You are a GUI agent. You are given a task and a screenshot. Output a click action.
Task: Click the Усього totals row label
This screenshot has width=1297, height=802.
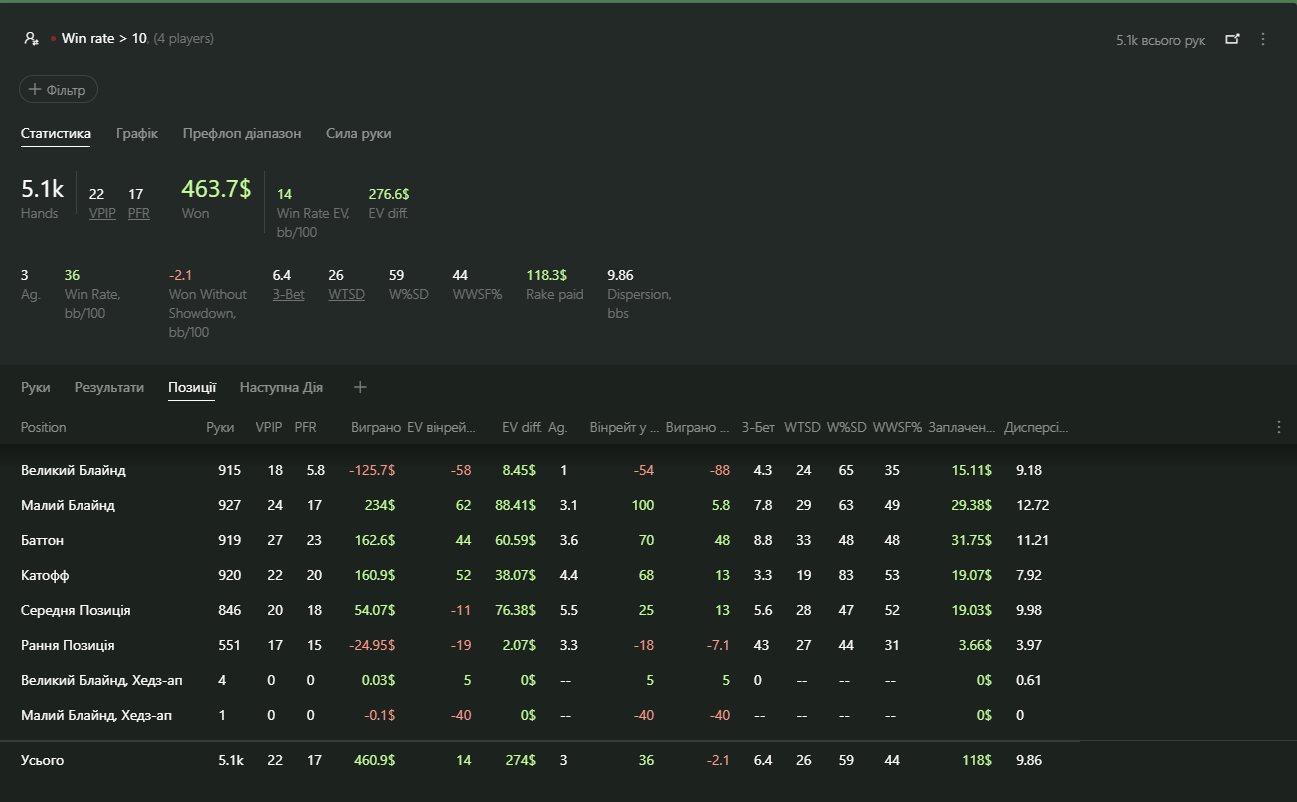(x=42, y=760)
